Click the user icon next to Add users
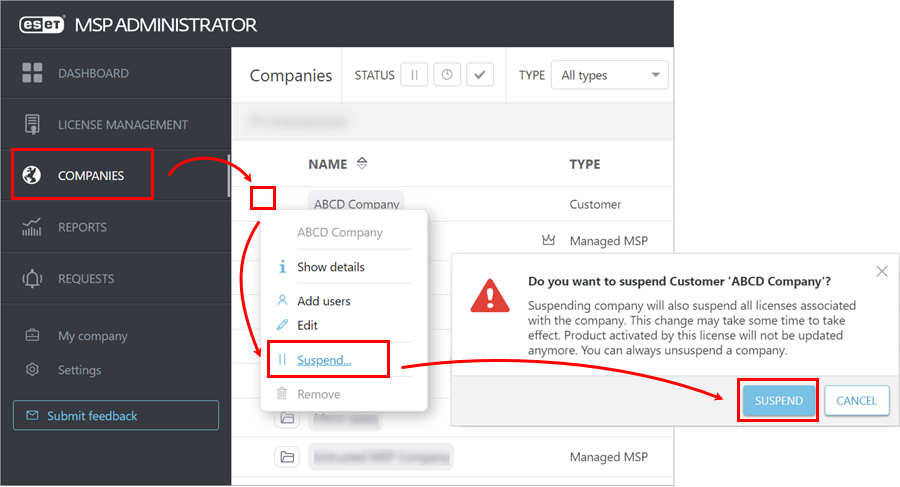The width and height of the screenshot is (900, 487). (x=282, y=300)
